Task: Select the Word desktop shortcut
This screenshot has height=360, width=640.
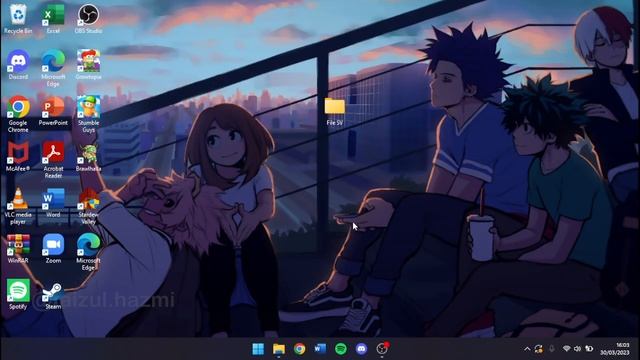Action: click(53, 203)
